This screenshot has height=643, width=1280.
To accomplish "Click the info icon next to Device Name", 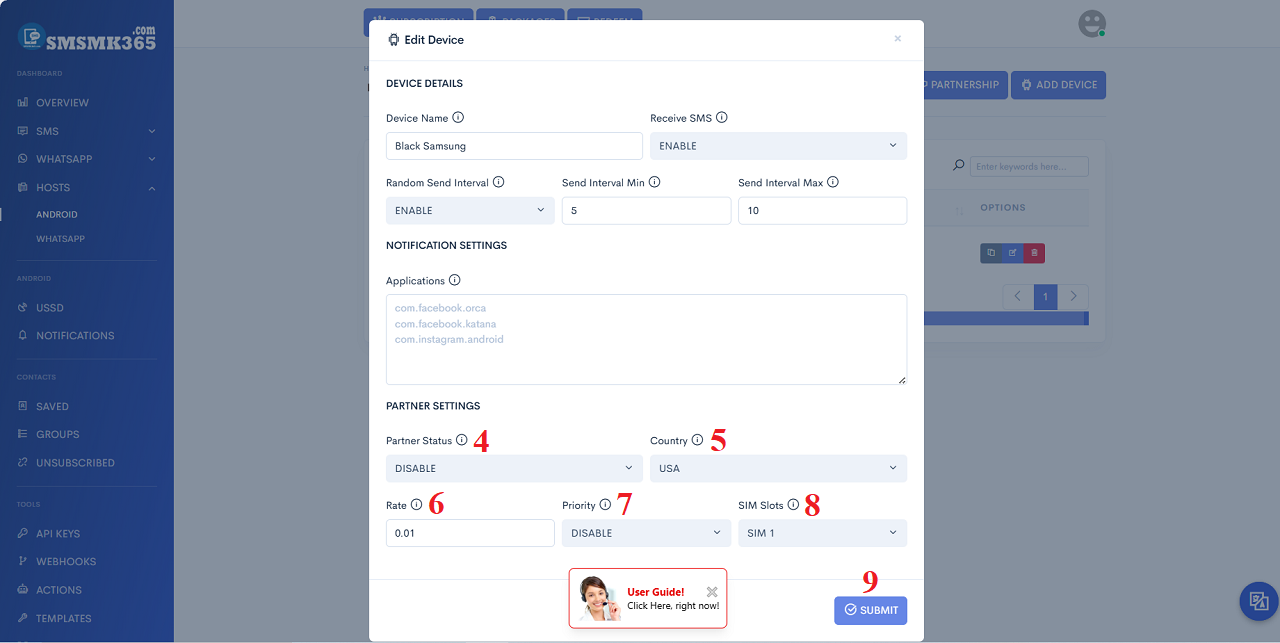I will (x=458, y=117).
